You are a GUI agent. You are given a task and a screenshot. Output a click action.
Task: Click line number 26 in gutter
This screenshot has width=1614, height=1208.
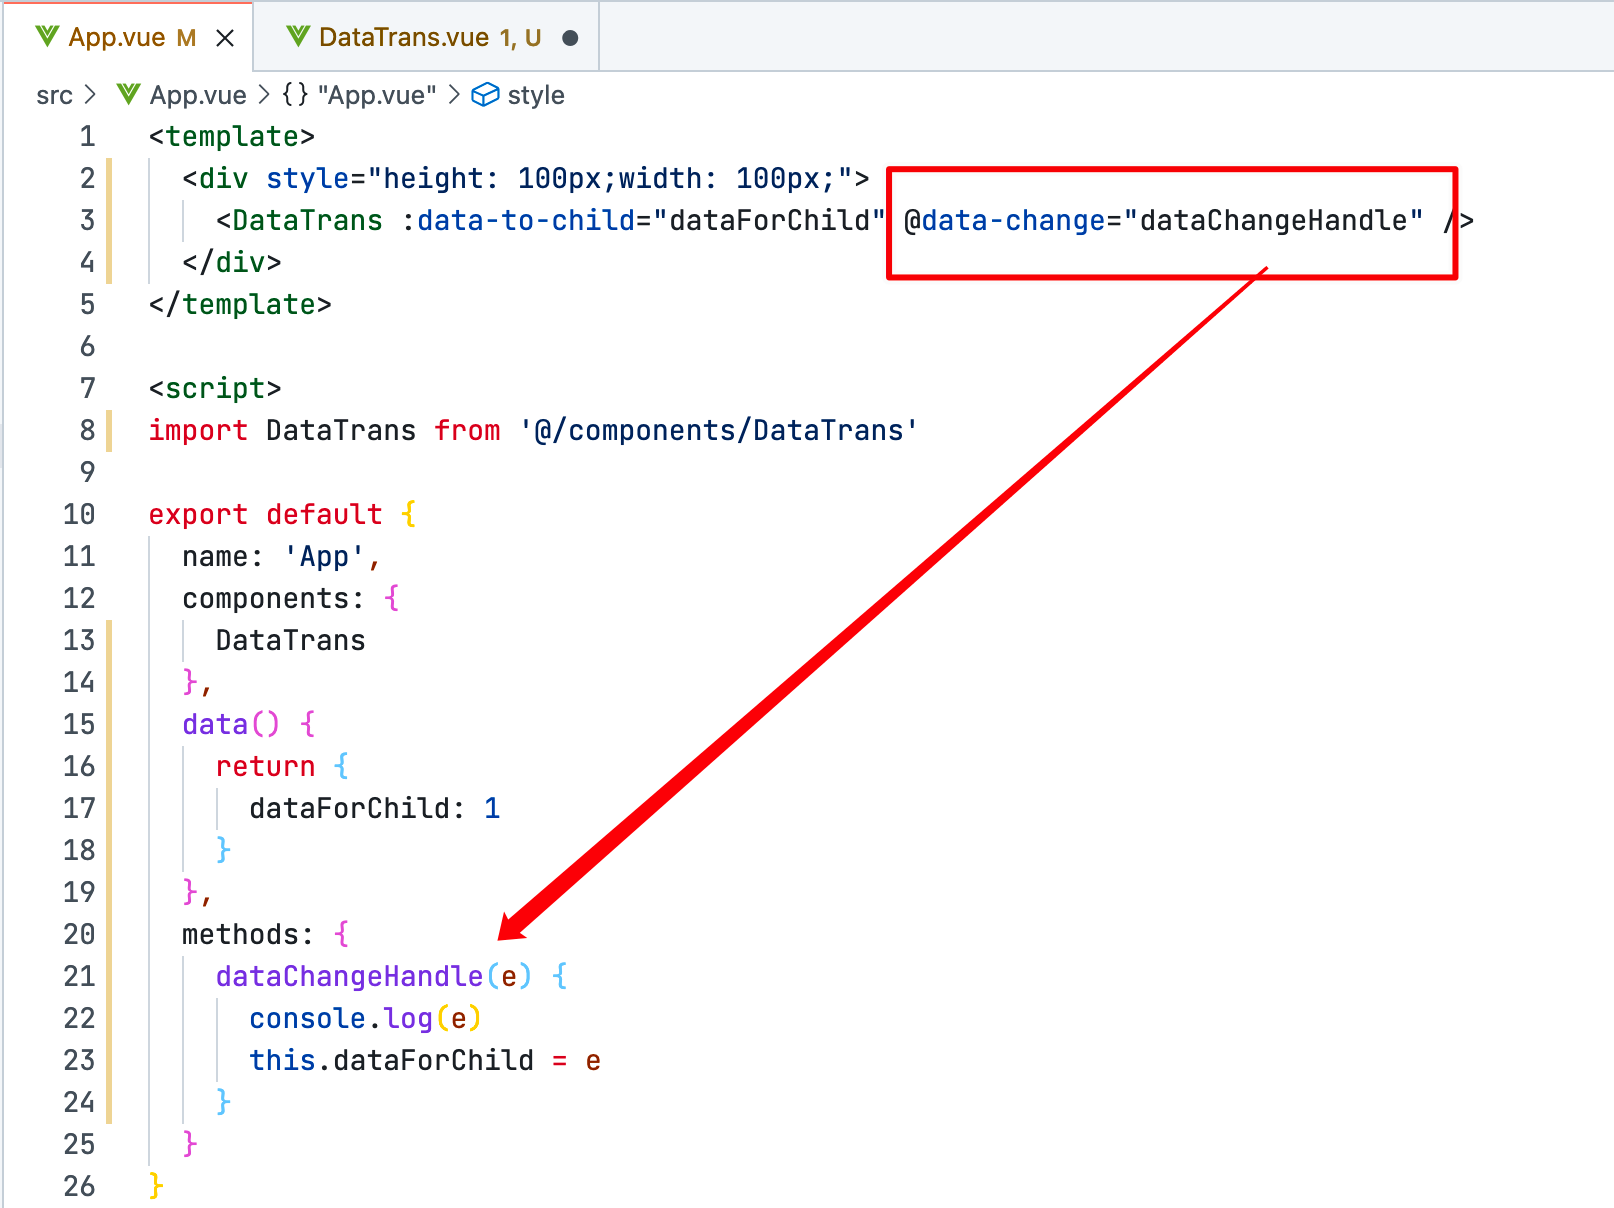[79, 1186]
